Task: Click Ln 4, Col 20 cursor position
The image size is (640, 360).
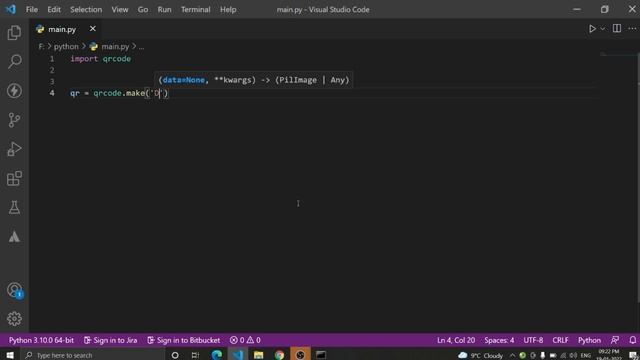Action: pyautogui.click(x=456, y=340)
